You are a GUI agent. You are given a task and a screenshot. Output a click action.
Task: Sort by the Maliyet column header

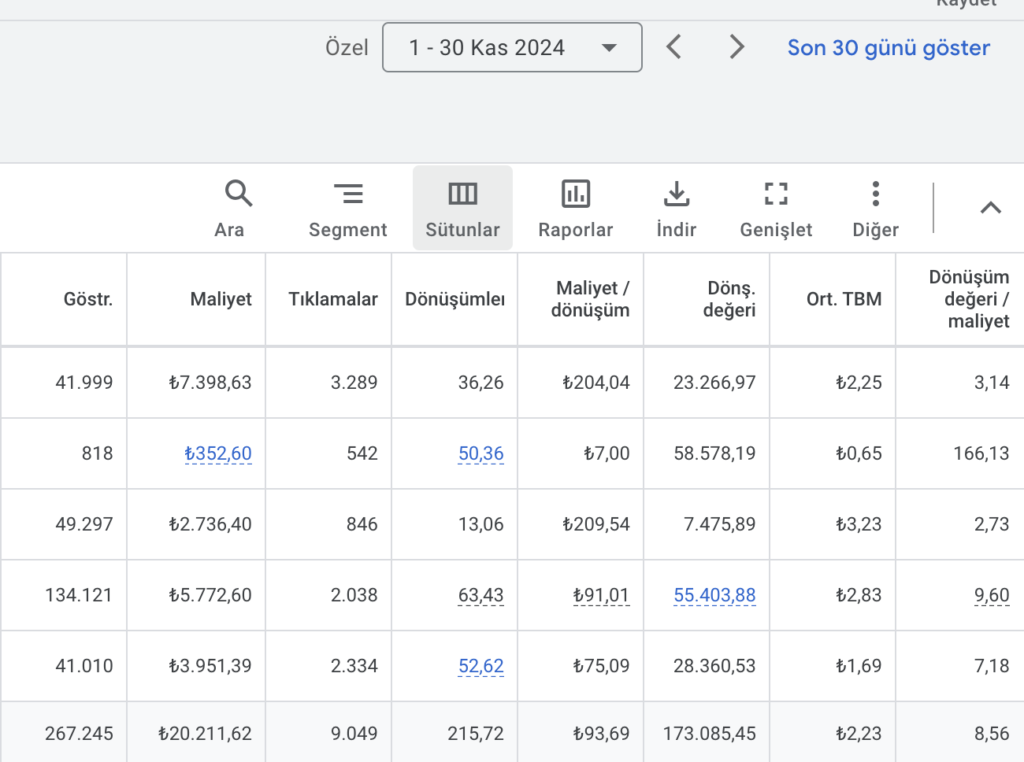pyautogui.click(x=223, y=299)
